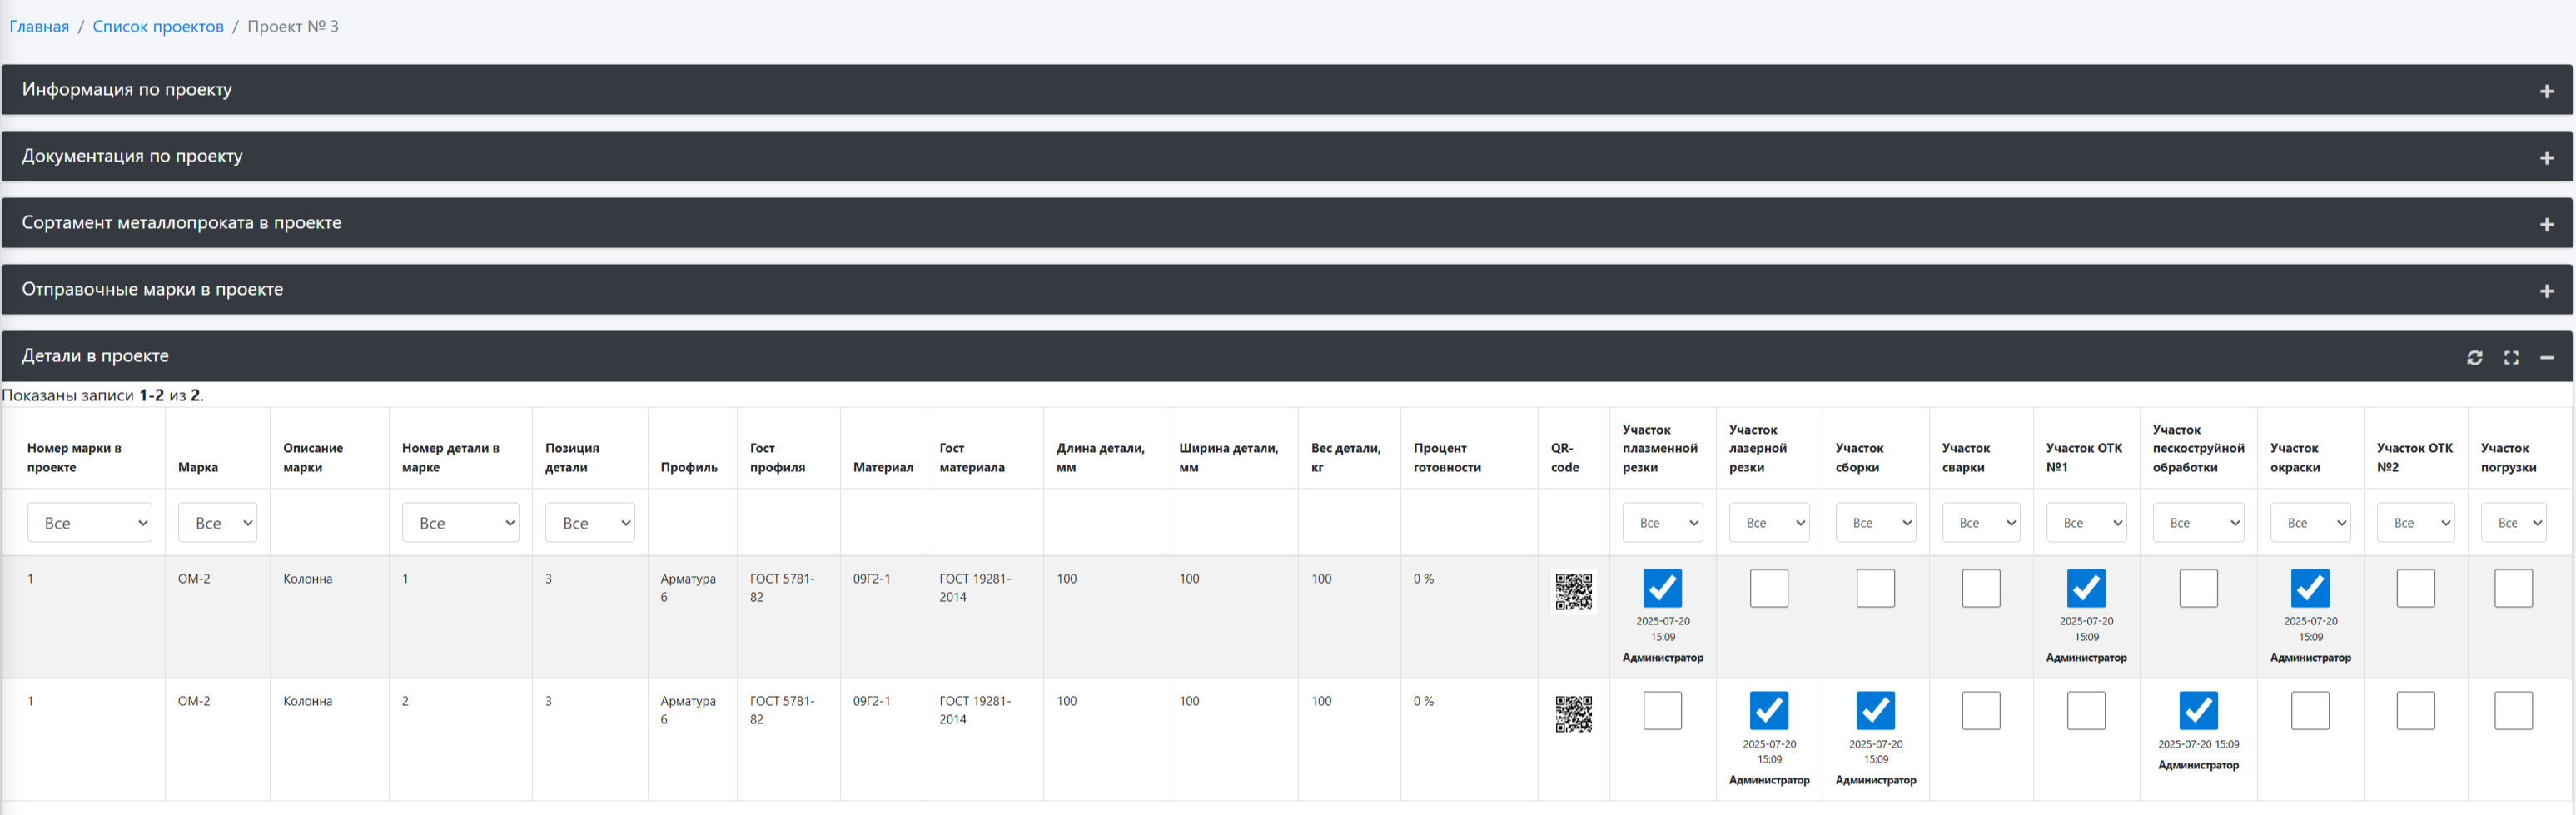This screenshot has height=815, width=2576.
Task: Open Участок плазменной резки filter dropdown
Action: tap(1662, 523)
